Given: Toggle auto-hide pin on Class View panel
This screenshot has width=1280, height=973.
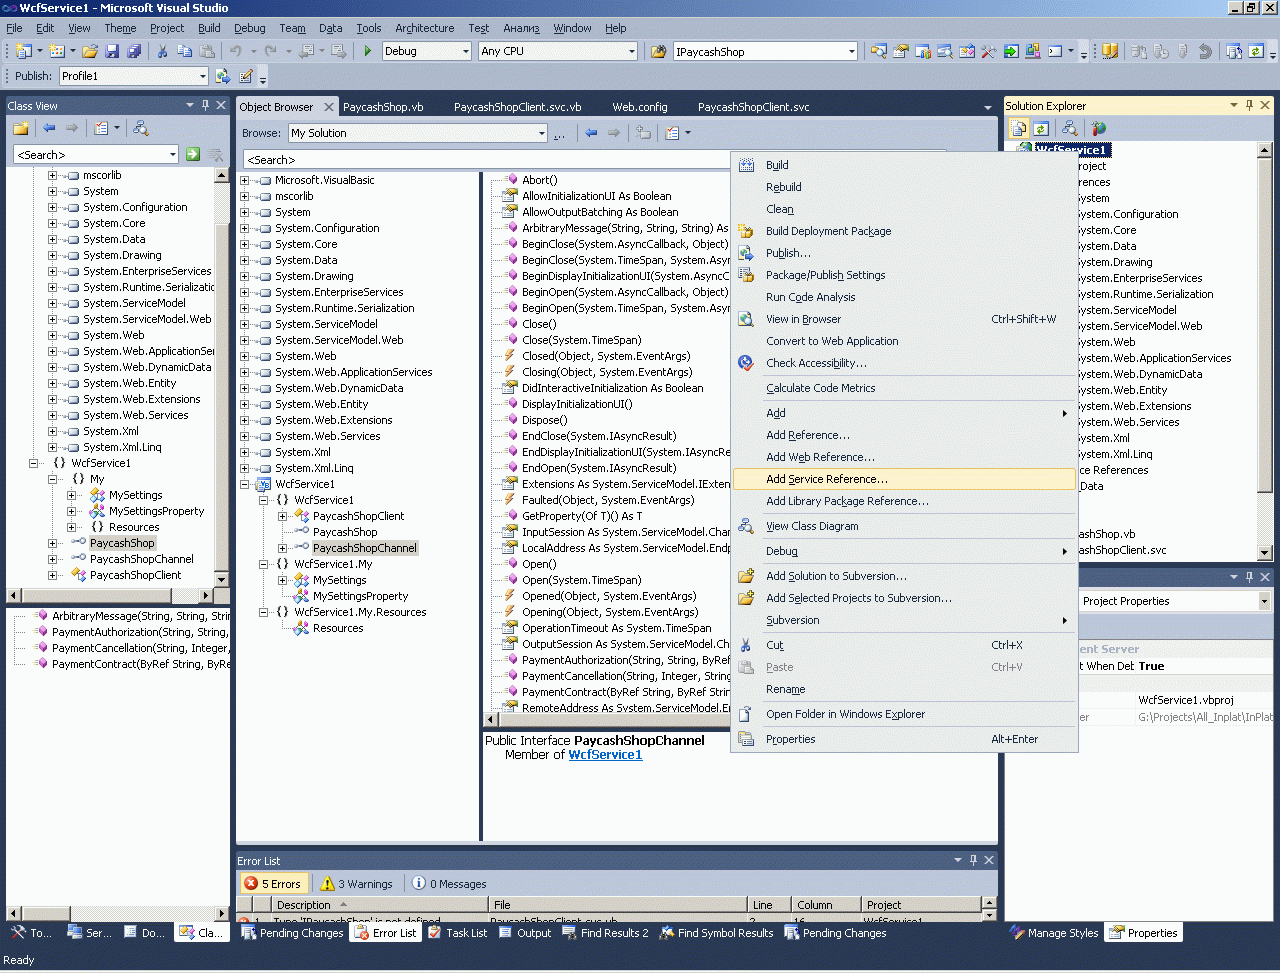Looking at the screenshot, I should point(206,105).
